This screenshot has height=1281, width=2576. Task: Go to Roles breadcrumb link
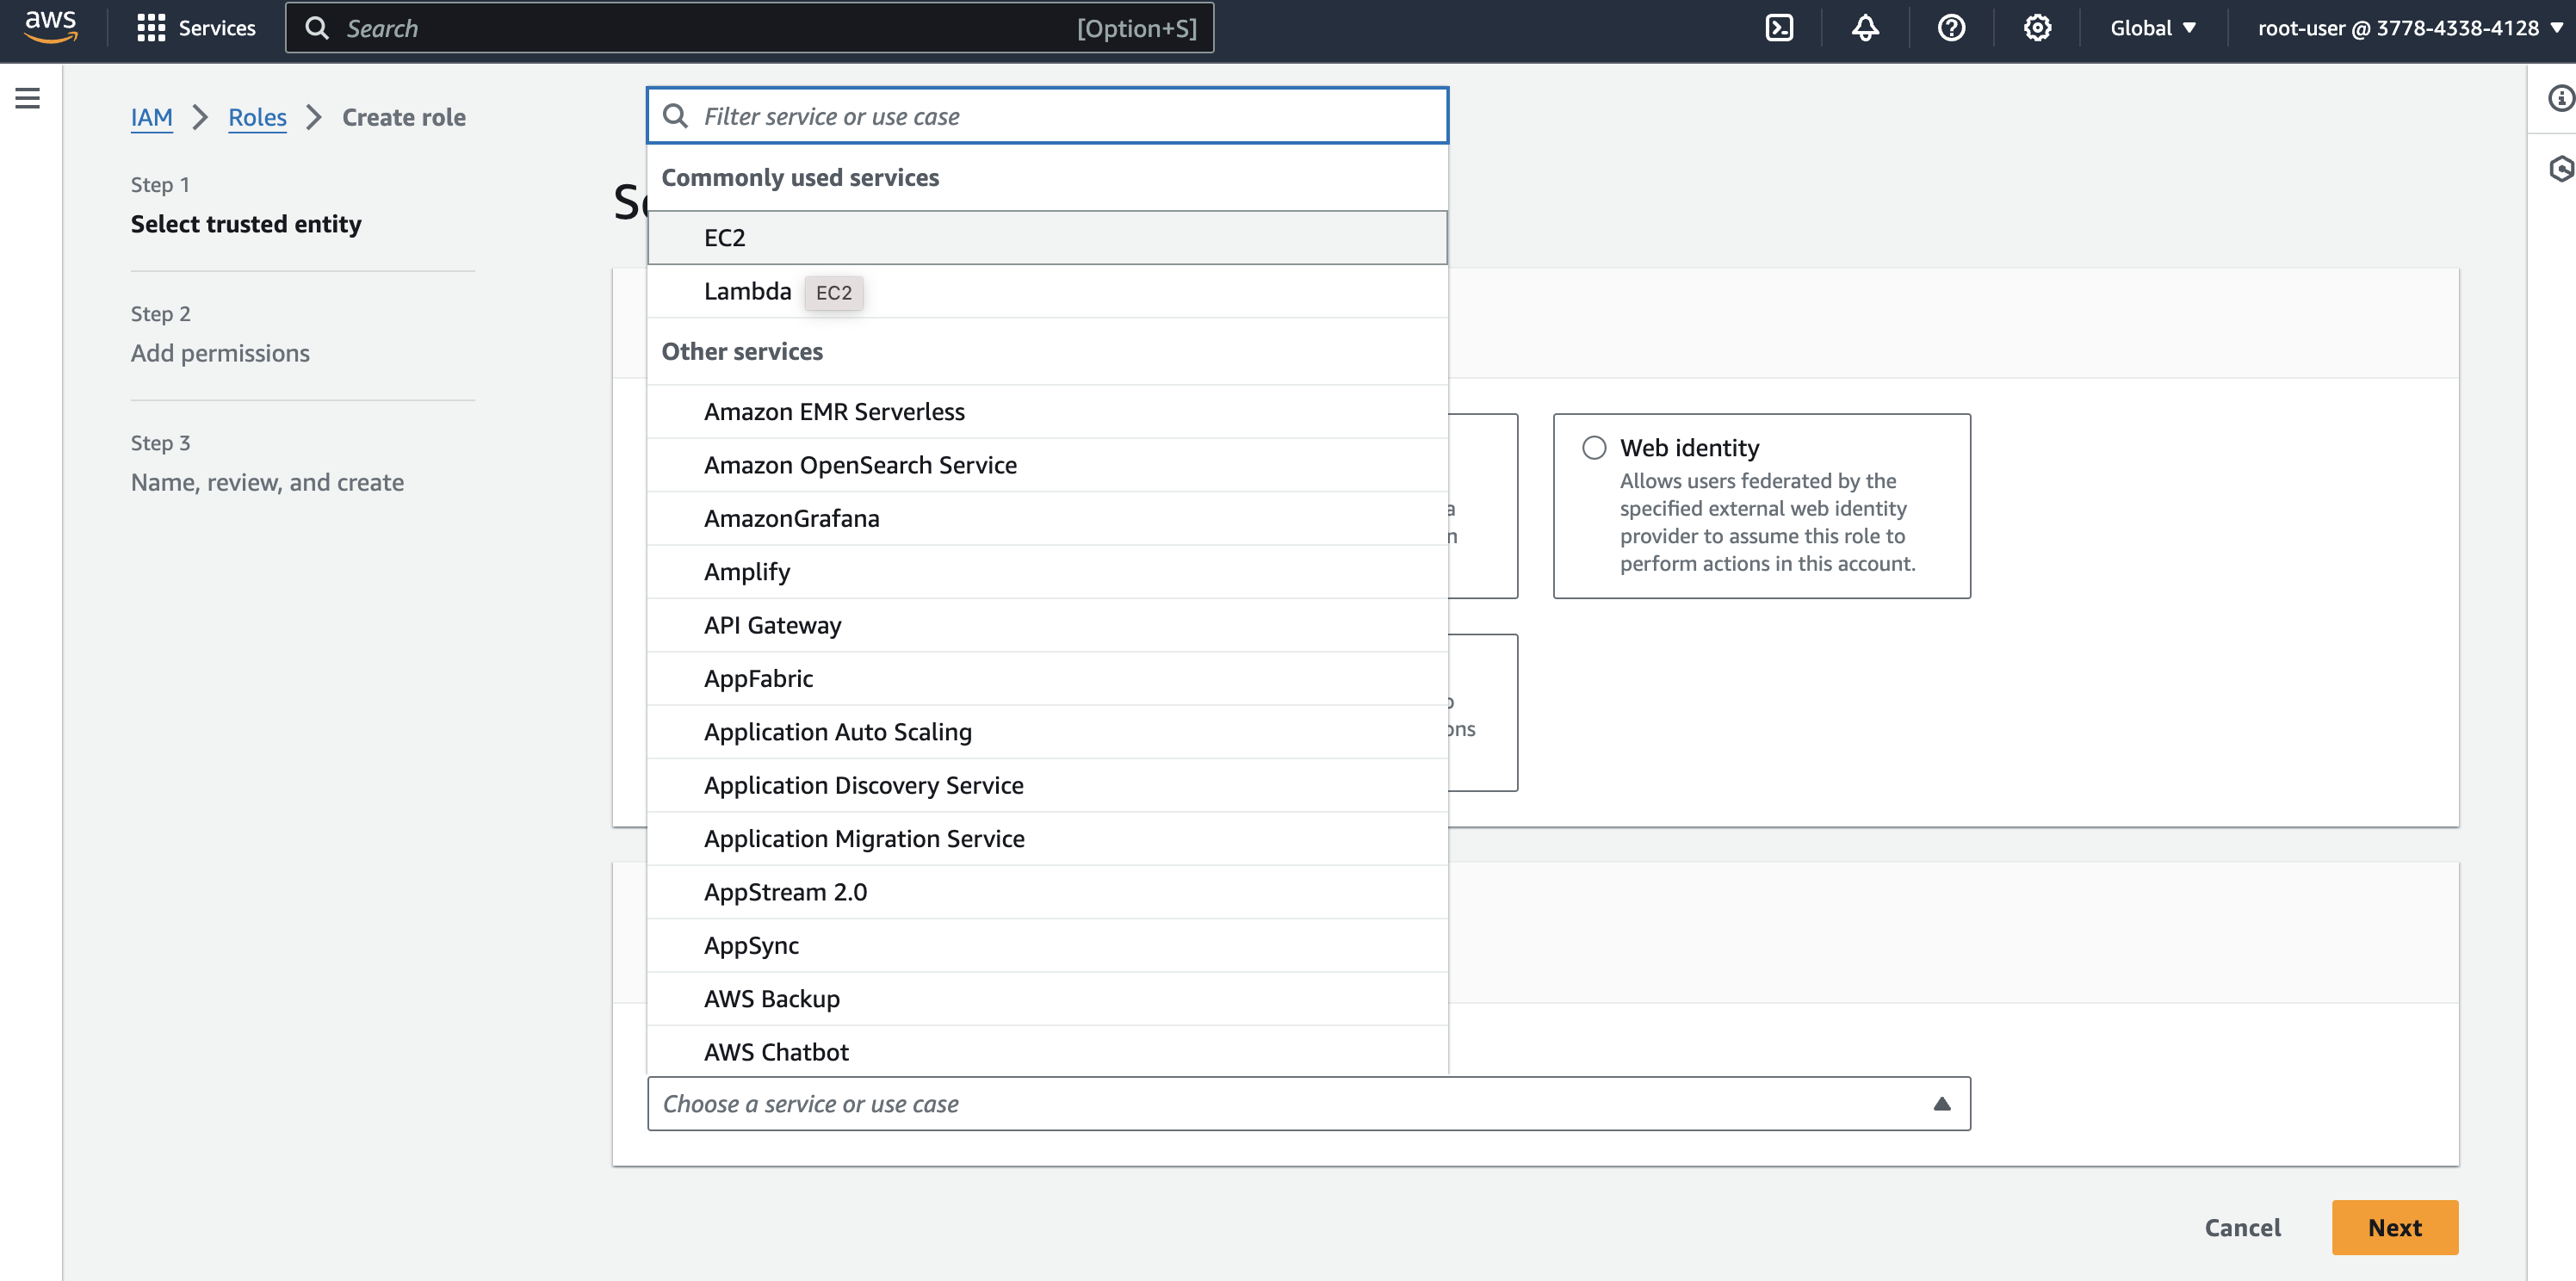(x=257, y=117)
